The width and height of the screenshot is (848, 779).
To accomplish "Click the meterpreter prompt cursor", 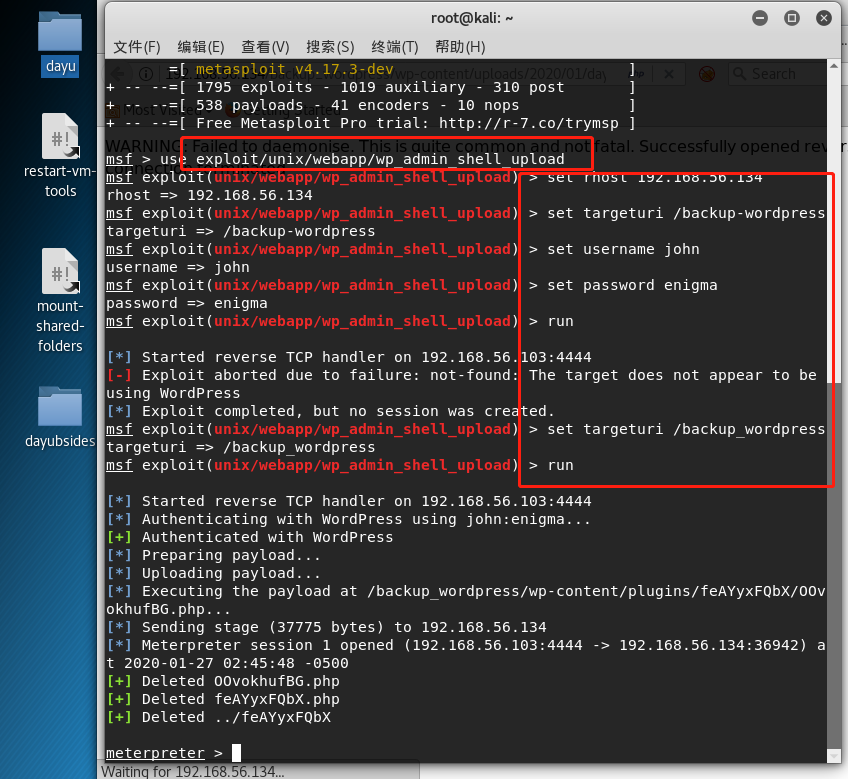I will coord(236,752).
